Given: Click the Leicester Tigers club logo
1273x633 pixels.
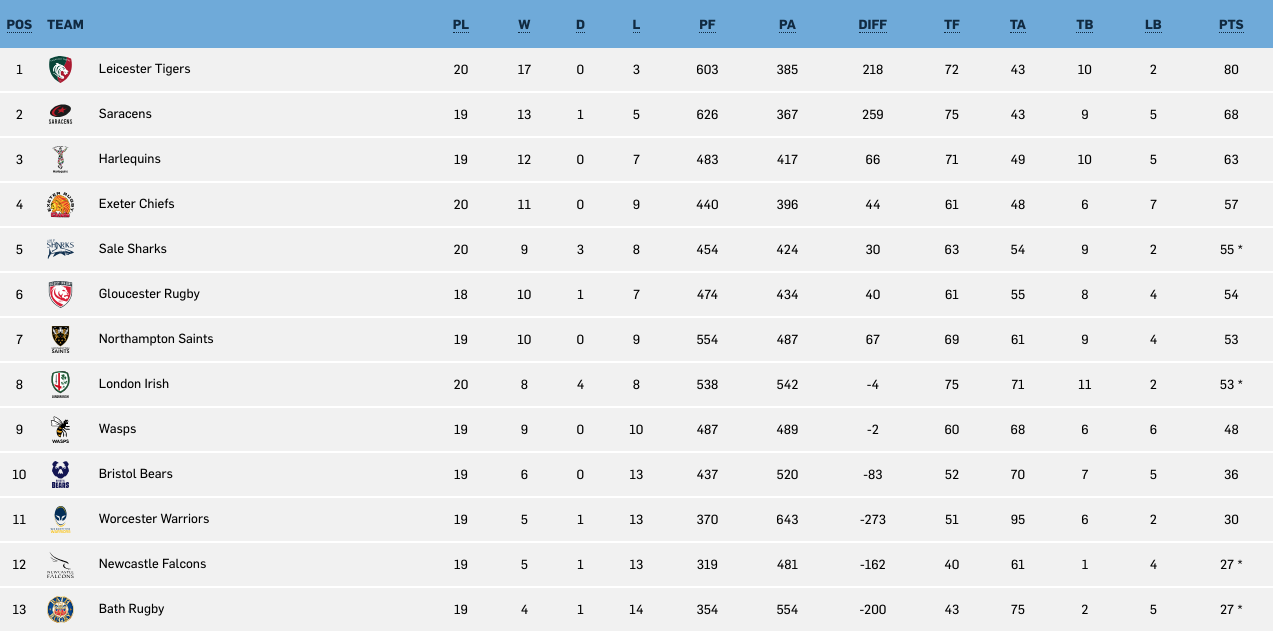Looking at the screenshot, I should [x=60, y=70].
